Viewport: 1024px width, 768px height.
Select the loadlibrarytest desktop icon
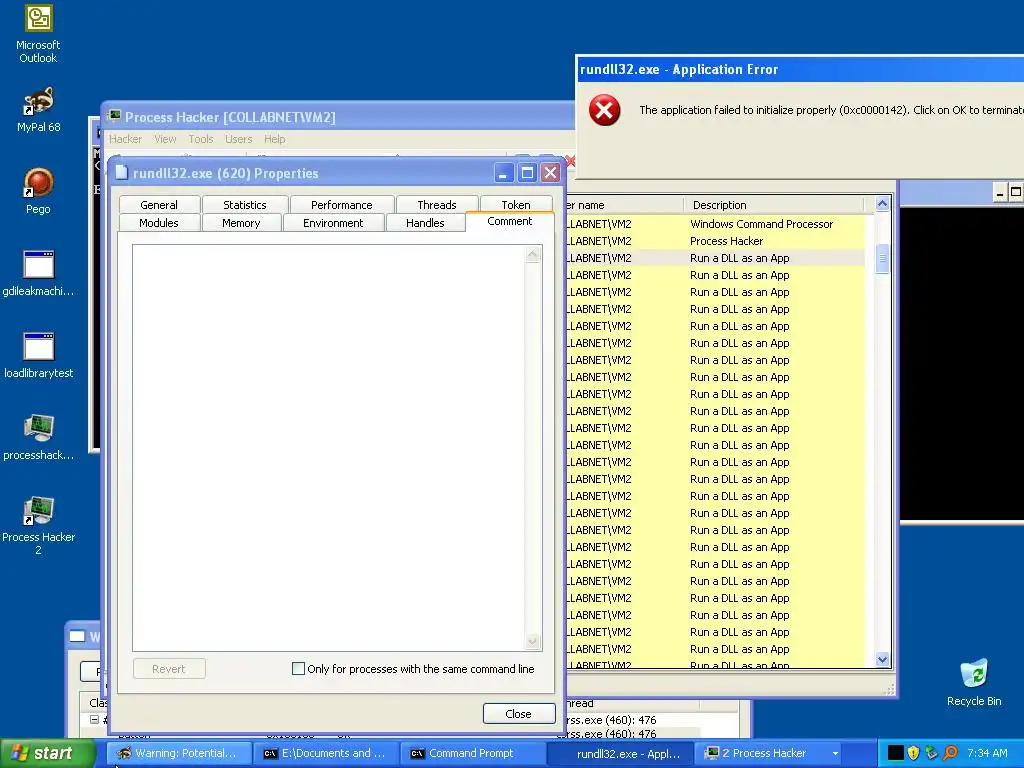(38, 355)
